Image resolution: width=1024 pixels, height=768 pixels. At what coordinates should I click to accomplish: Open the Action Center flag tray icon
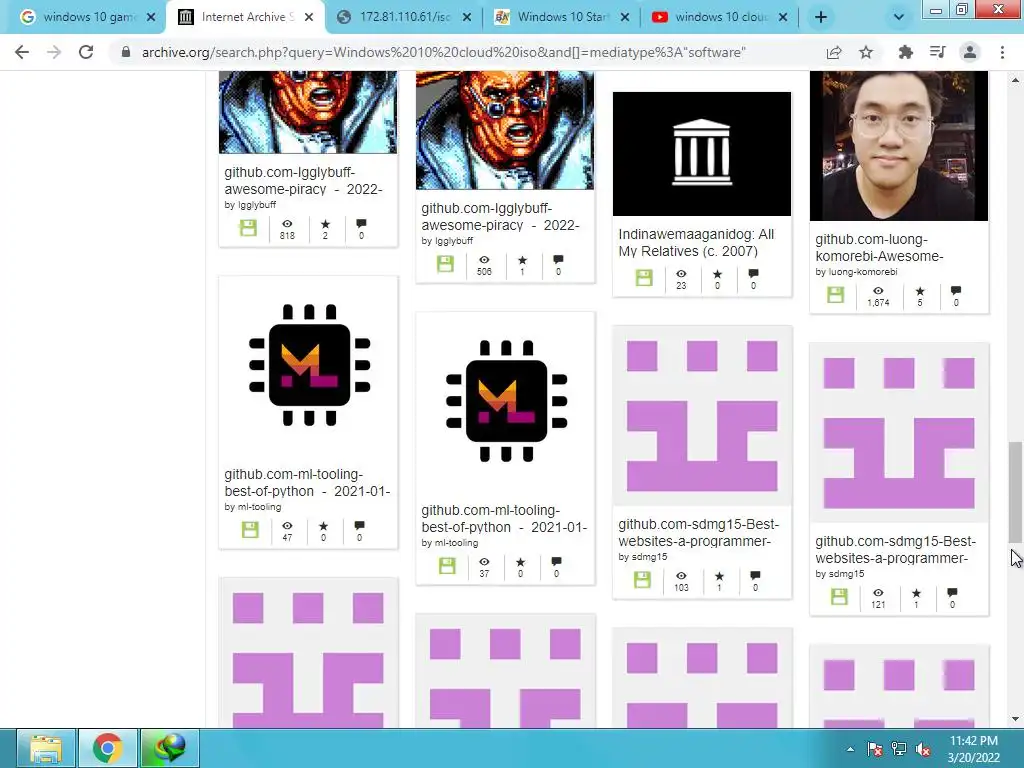point(874,749)
